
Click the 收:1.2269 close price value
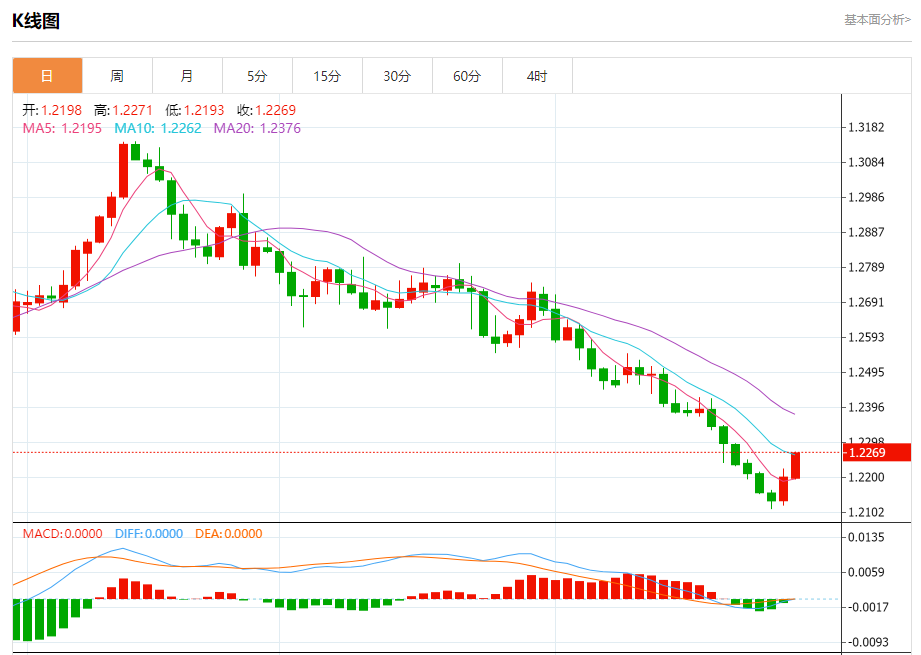(267, 110)
